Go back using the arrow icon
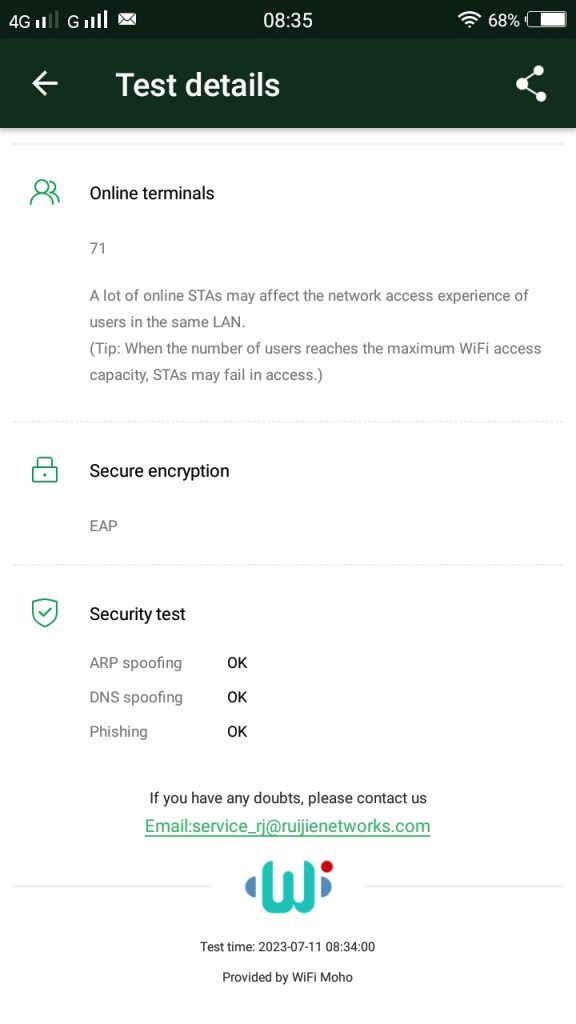Viewport: 576px width, 1024px height. 44,84
